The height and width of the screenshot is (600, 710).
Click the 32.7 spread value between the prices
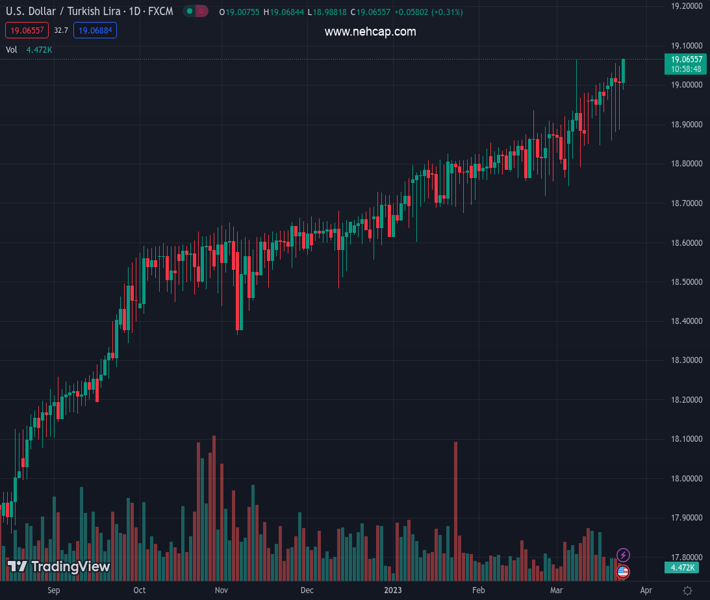(61, 31)
